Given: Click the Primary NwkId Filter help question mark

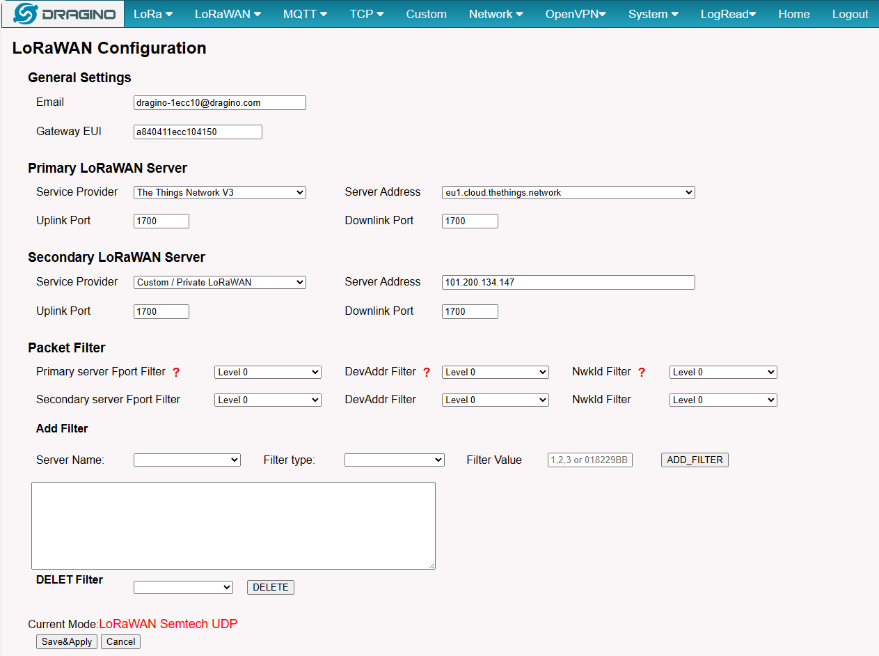Looking at the screenshot, I should click(642, 372).
